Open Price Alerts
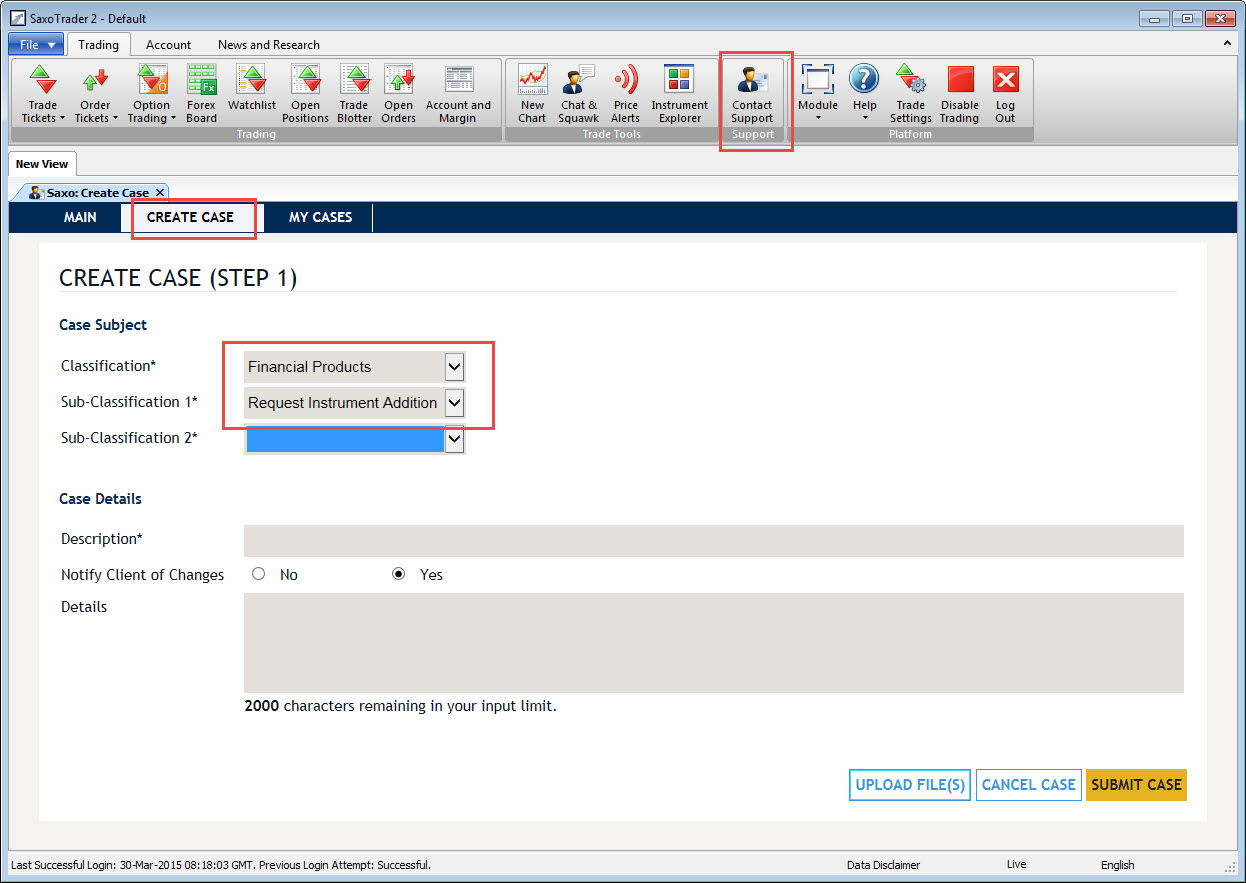Screen dimensions: 1246x883 [625, 94]
